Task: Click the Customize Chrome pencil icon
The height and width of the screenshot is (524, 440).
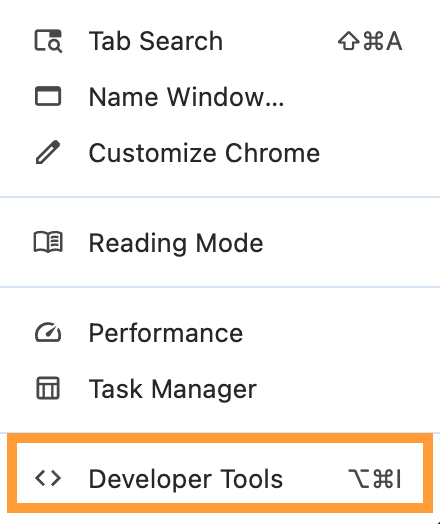Action: click(48, 152)
